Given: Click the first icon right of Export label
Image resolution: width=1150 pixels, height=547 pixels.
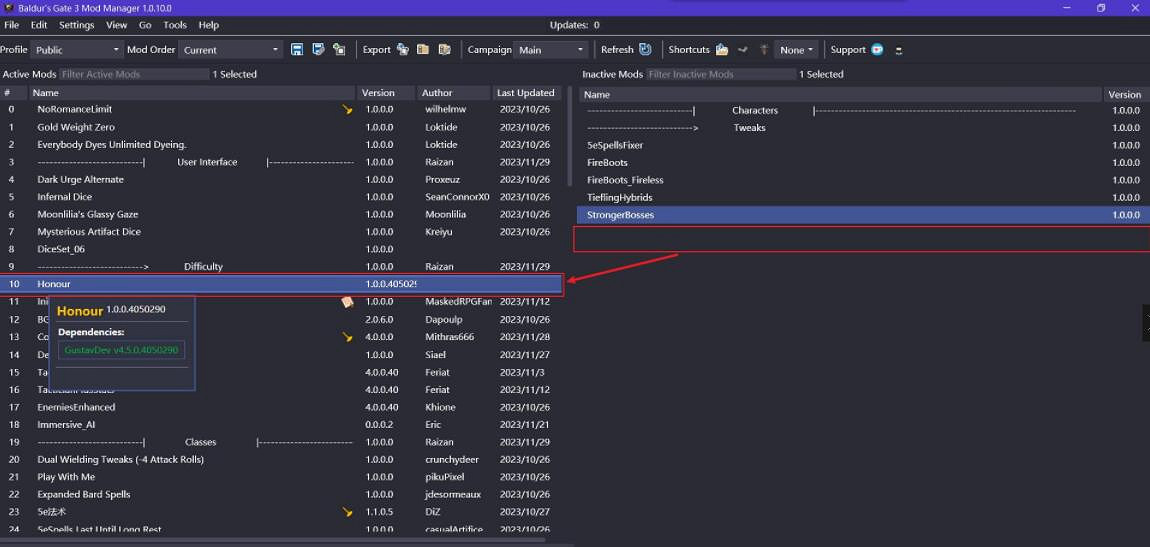Looking at the screenshot, I should click(x=402, y=50).
